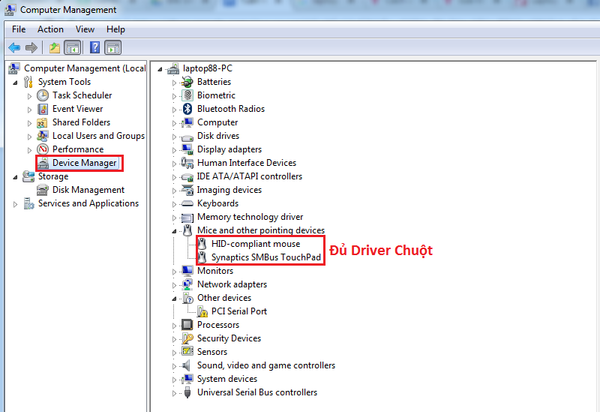
Task: Click the Performance gauge icon
Action: (x=43, y=149)
